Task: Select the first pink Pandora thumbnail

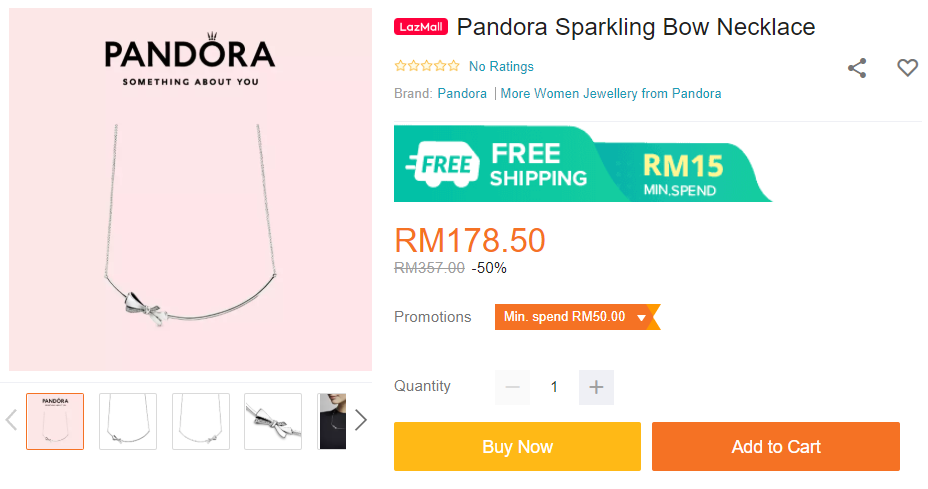Action: pyautogui.click(x=55, y=421)
